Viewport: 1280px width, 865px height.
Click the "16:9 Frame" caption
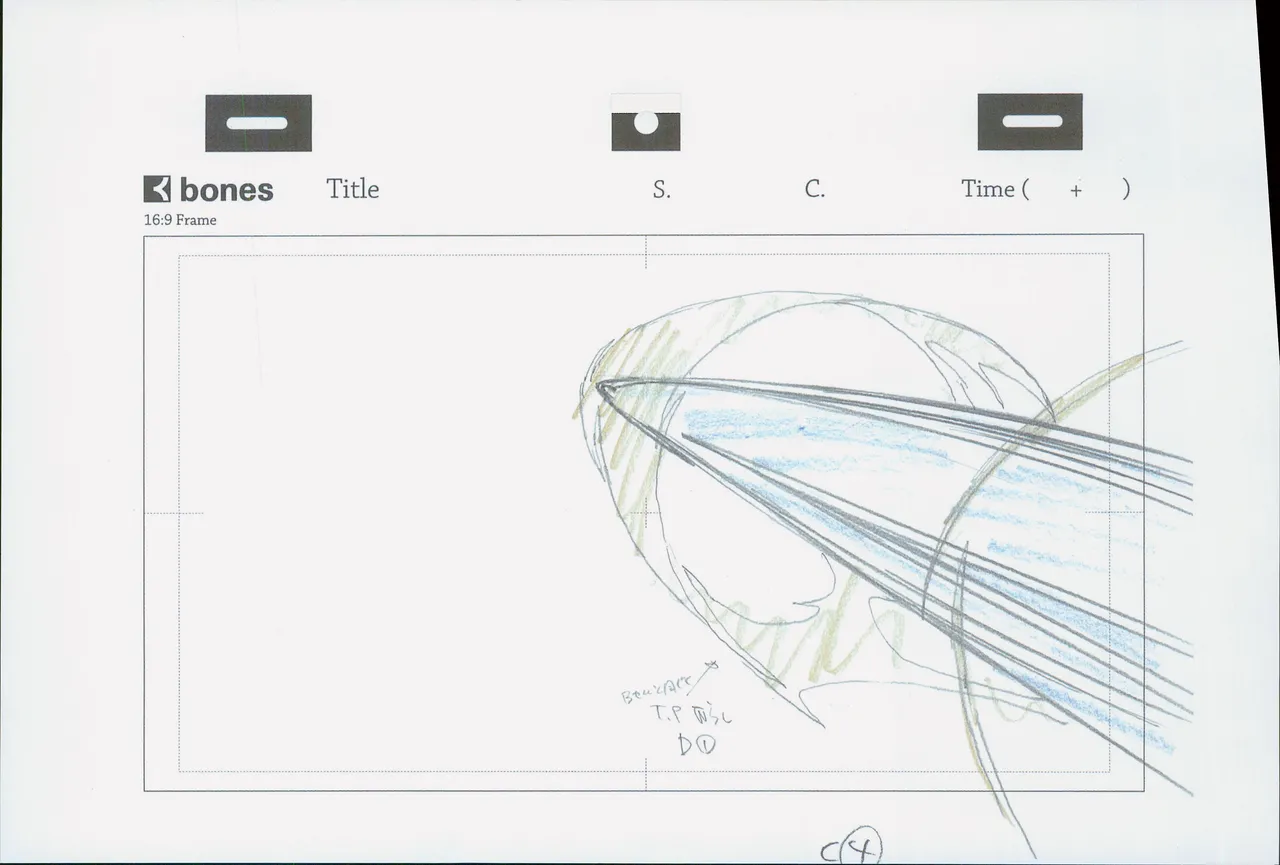180,220
